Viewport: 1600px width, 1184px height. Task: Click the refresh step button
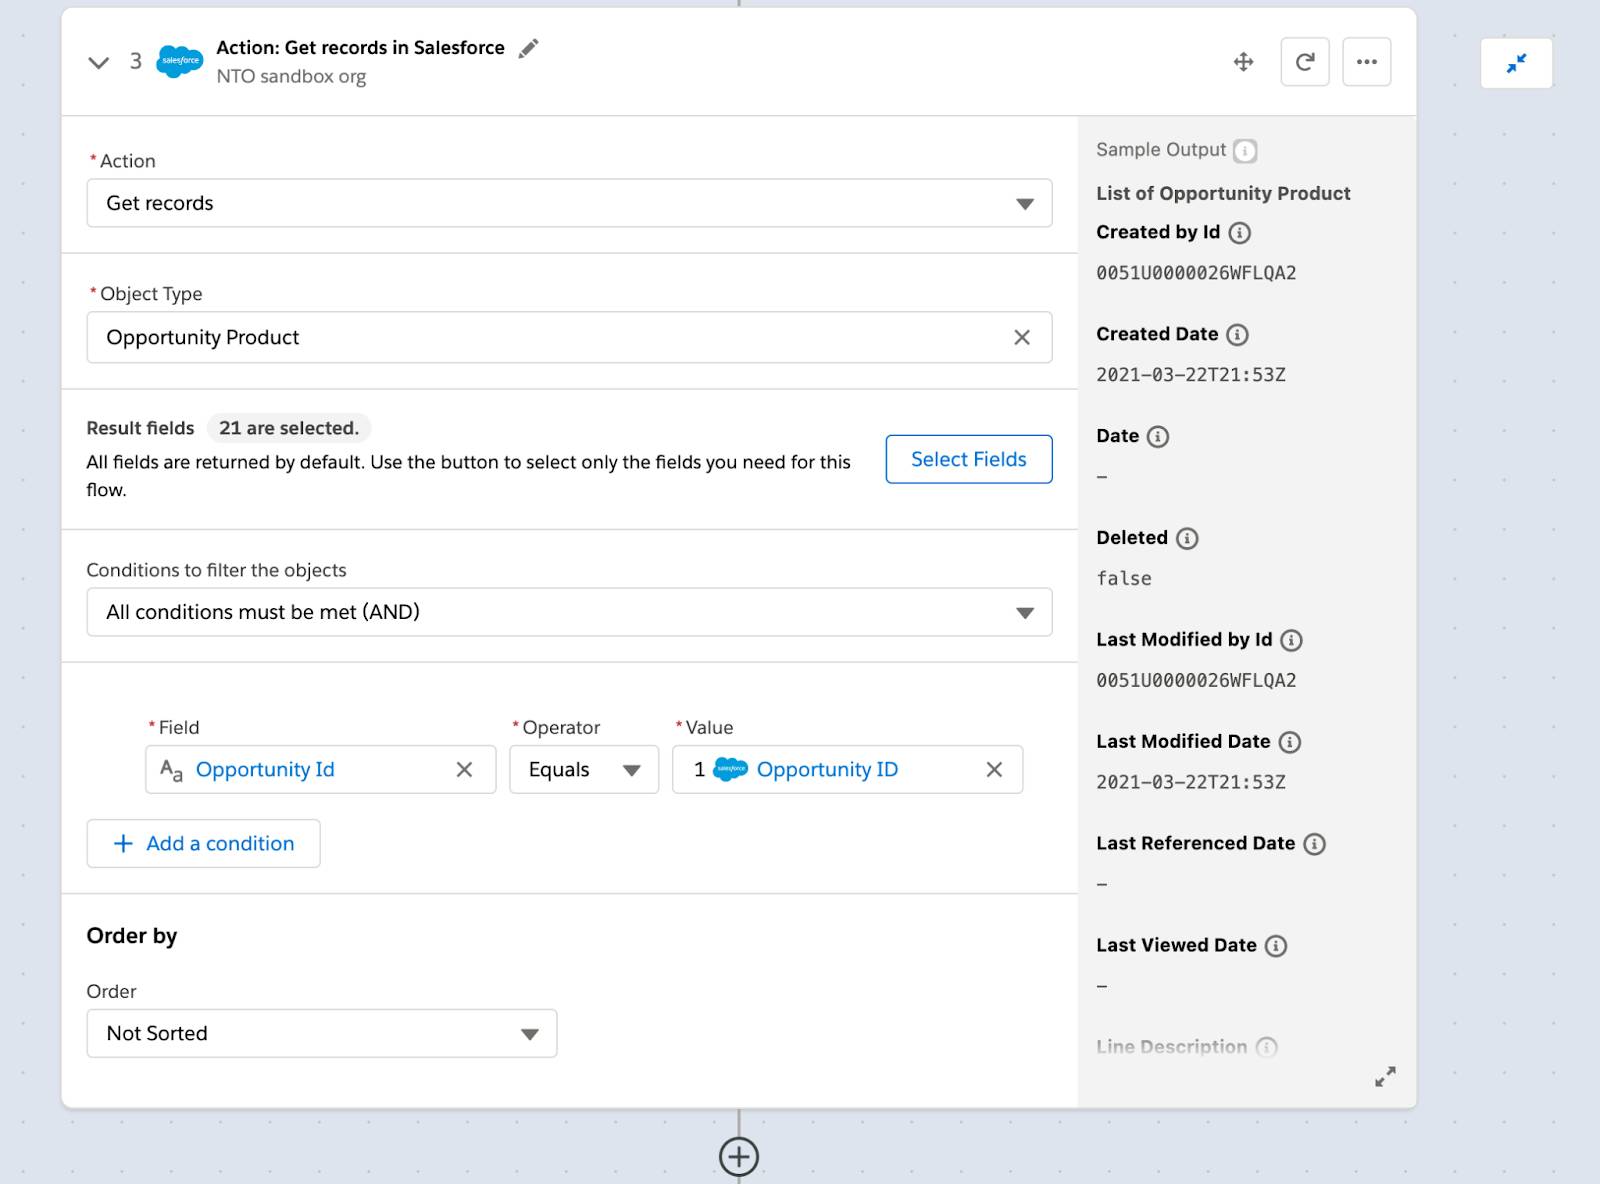click(x=1305, y=62)
